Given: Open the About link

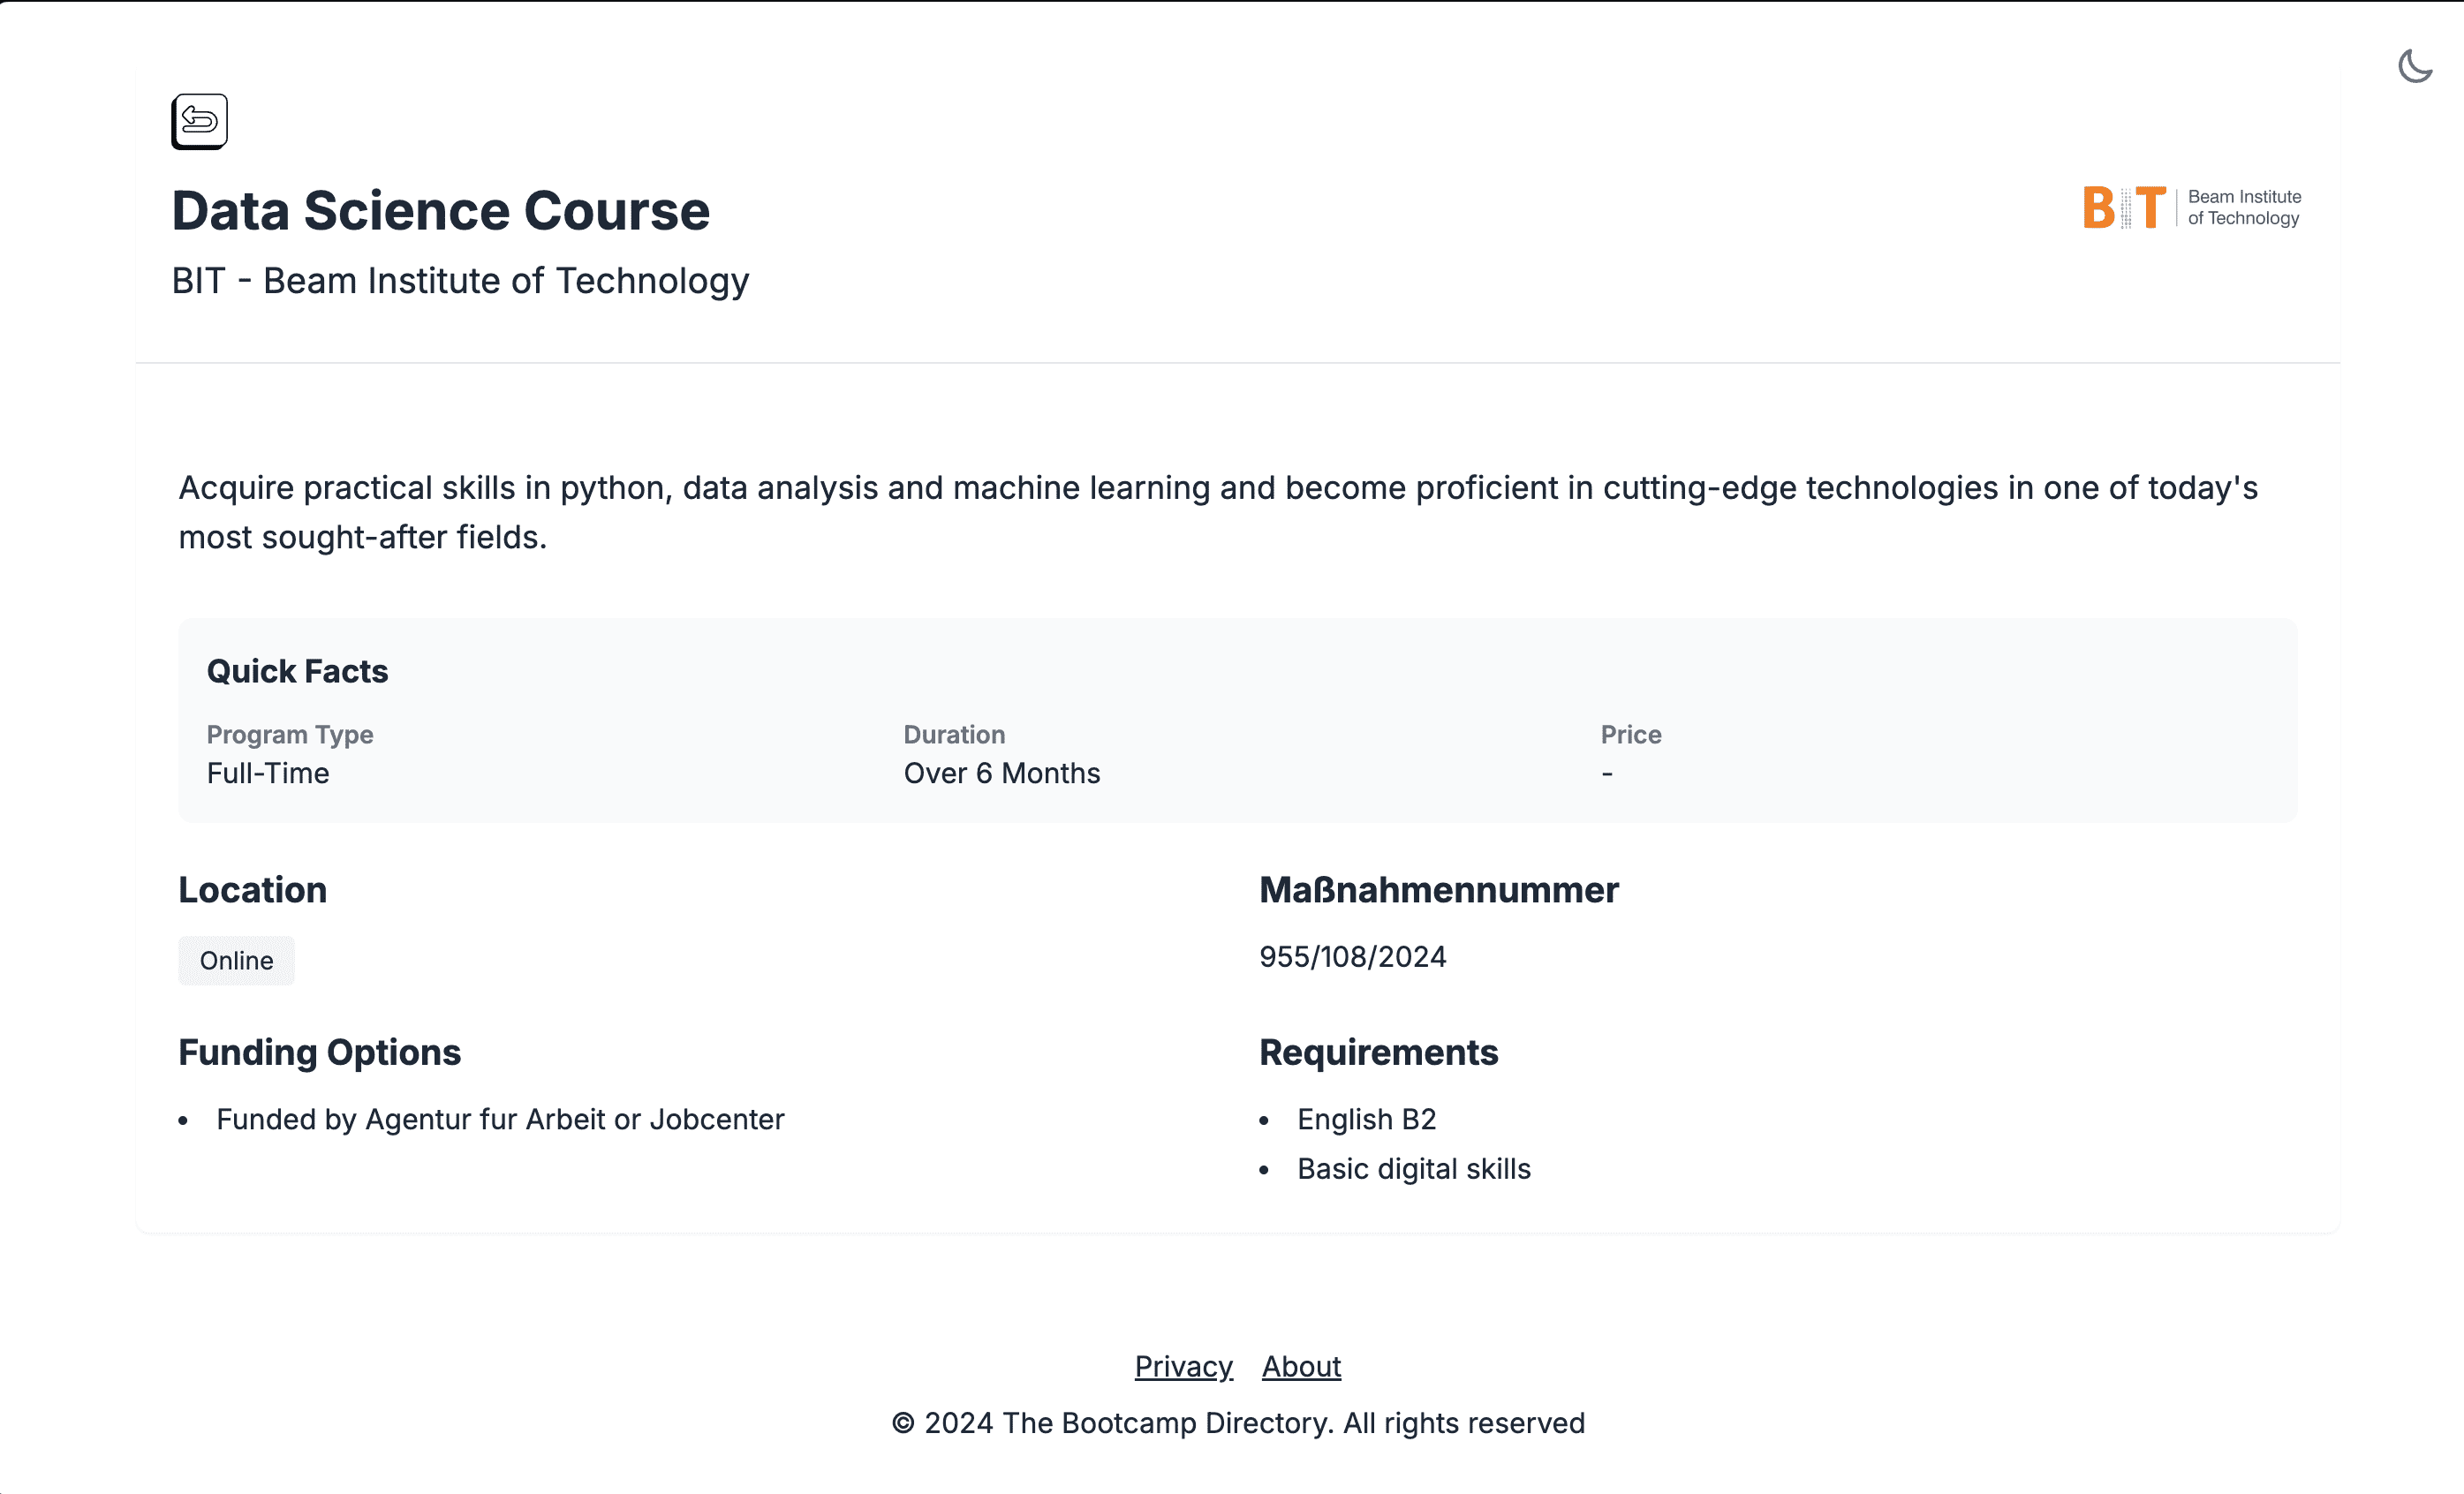Looking at the screenshot, I should [x=1300, y=1366].
